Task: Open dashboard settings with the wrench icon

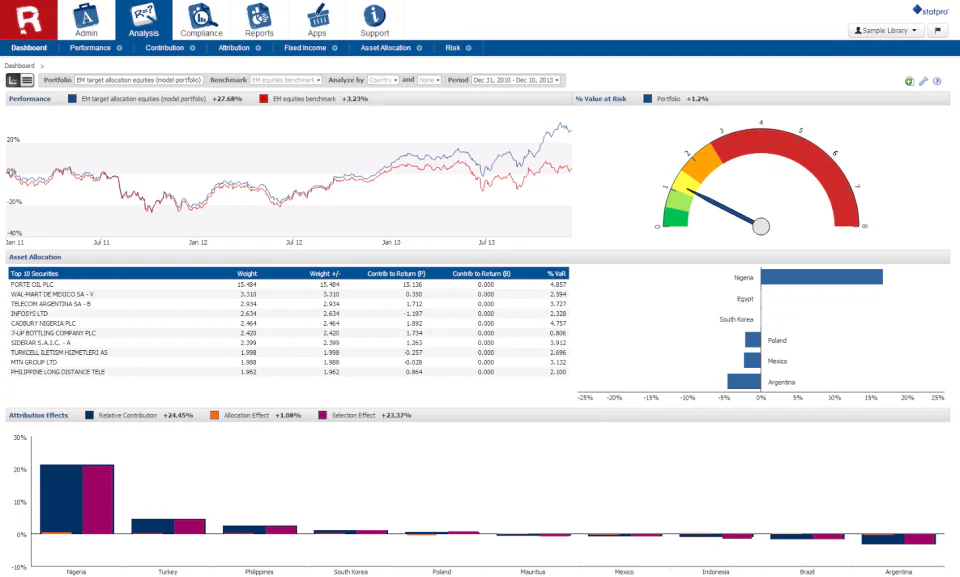Action: click(922, 81)
